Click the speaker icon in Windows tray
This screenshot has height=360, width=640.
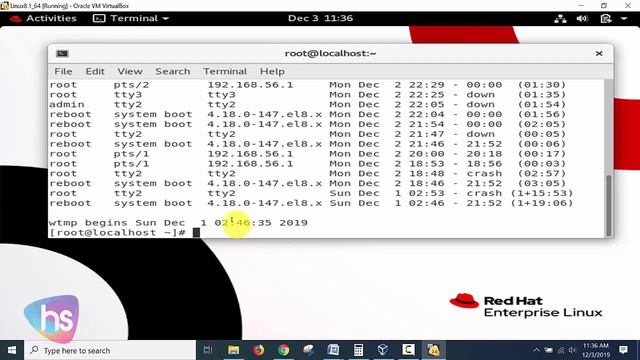(572, 350)
